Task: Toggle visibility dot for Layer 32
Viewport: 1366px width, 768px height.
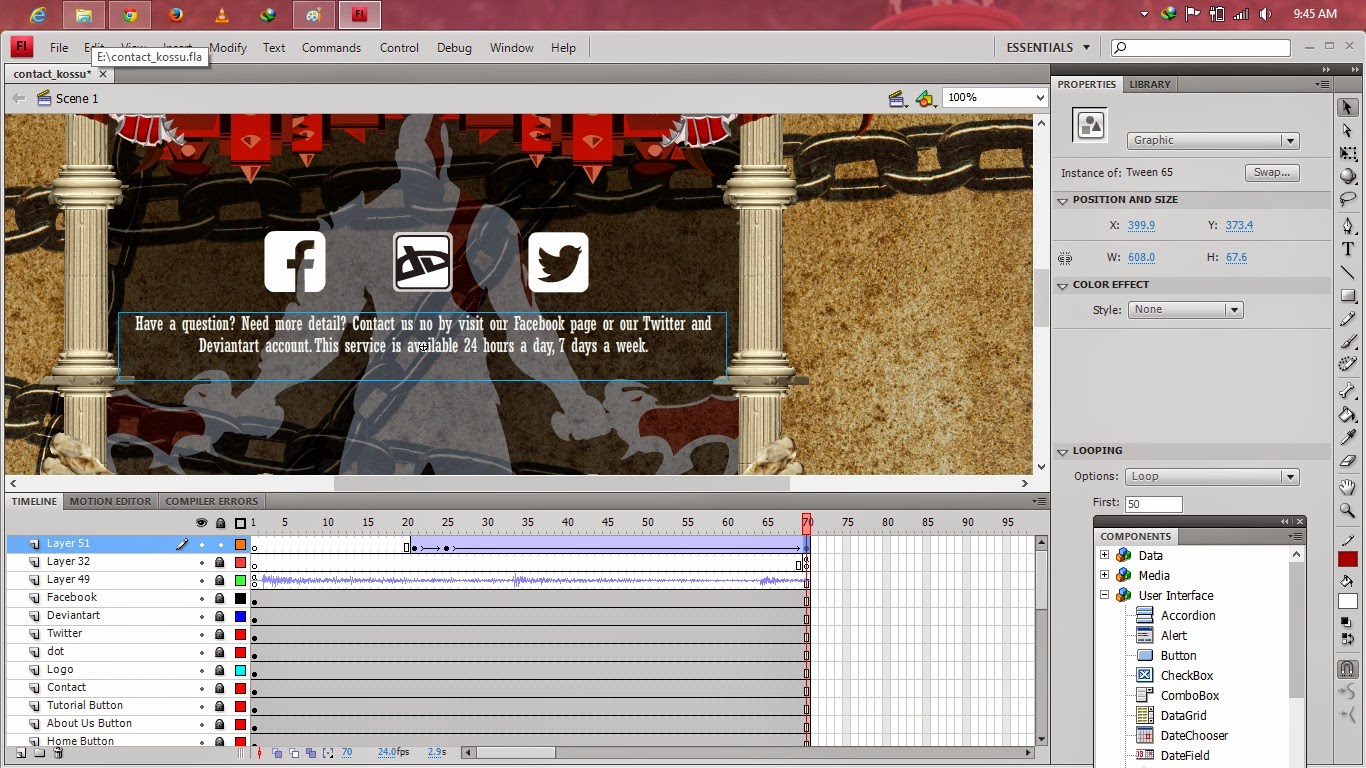Action: (202, 562)
